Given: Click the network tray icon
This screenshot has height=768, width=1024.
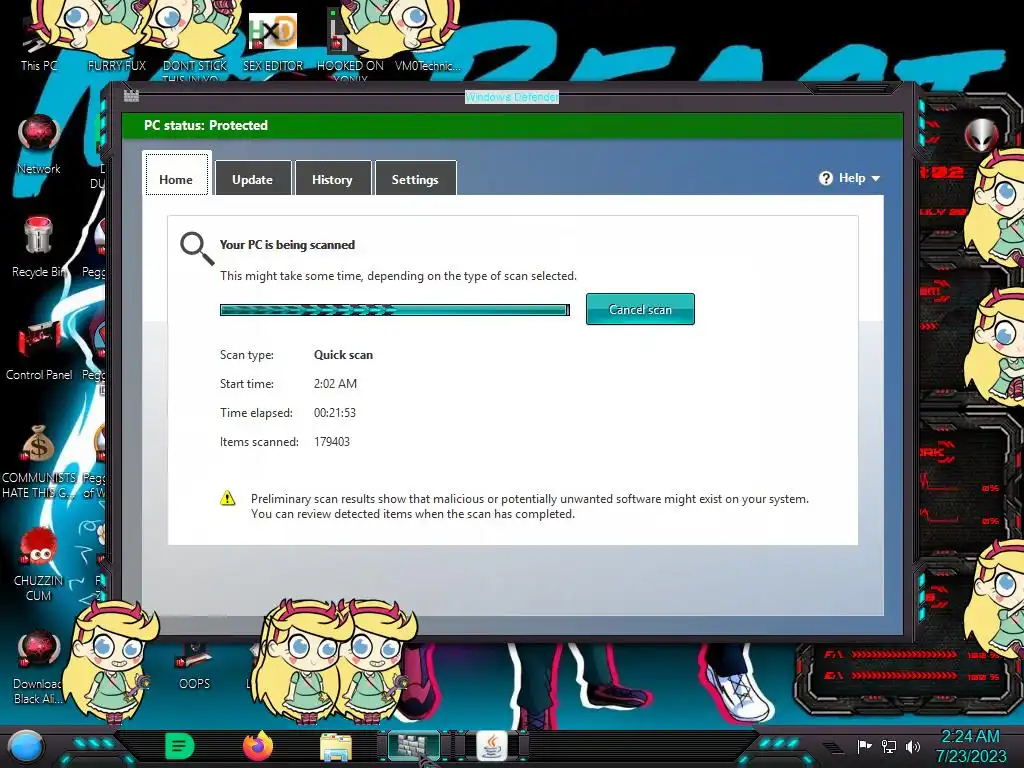Looking at the screenshot, I should coord(889,746).
